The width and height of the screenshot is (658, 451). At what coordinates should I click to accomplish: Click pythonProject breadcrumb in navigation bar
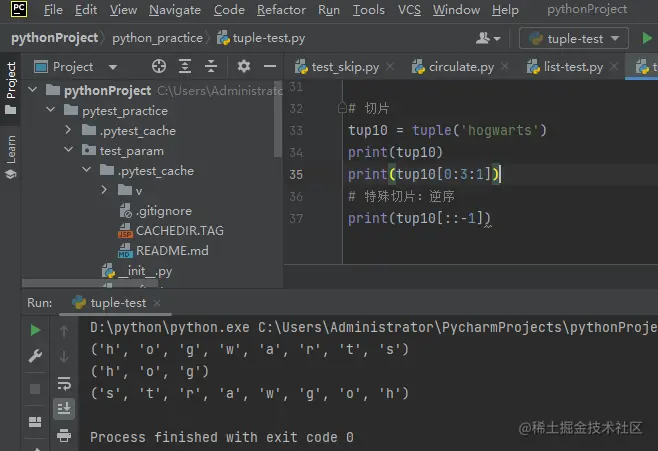[55, 38]
